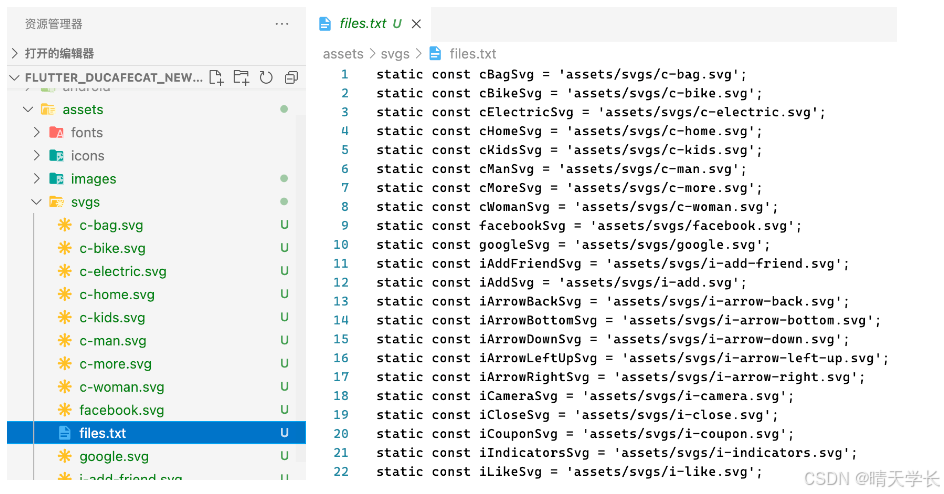Image resolution: width=944 pixels, height=494 pixels.
Task: Click the teal images folder icon
Action: tap(57, 179)
